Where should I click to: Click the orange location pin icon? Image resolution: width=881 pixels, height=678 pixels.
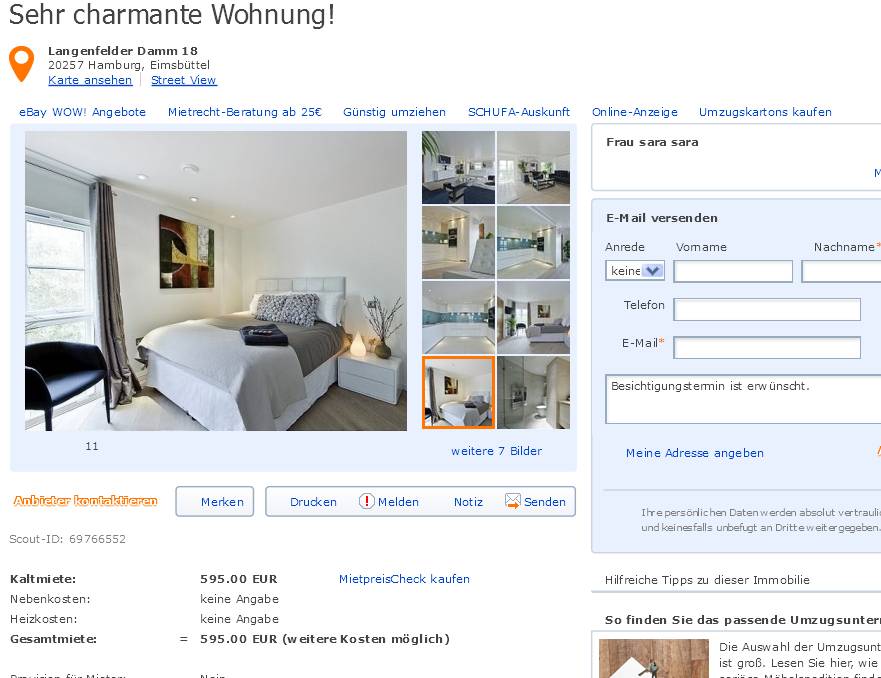(x=21, y=63)
